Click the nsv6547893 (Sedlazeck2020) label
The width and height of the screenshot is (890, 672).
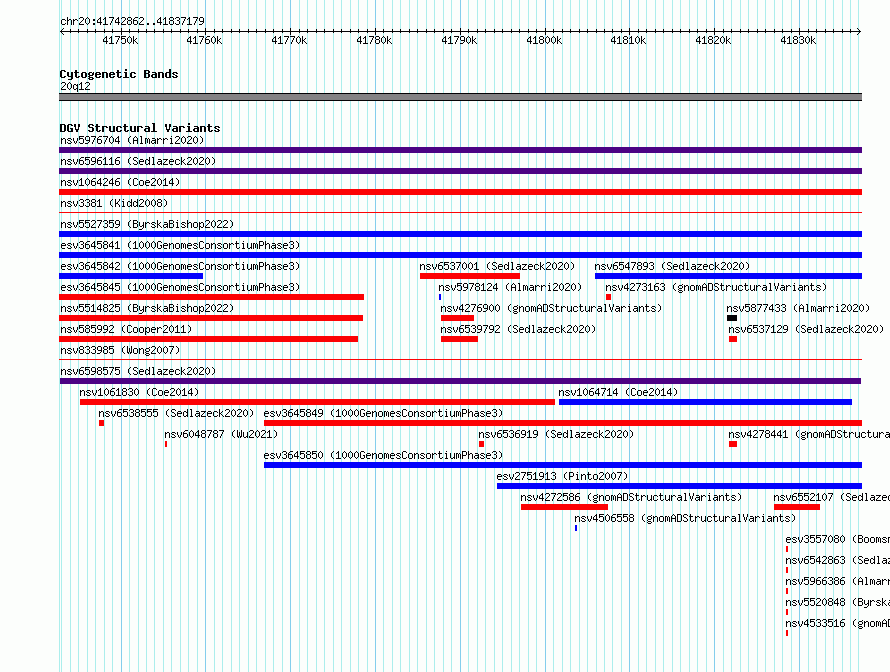[x=672, y=266]
